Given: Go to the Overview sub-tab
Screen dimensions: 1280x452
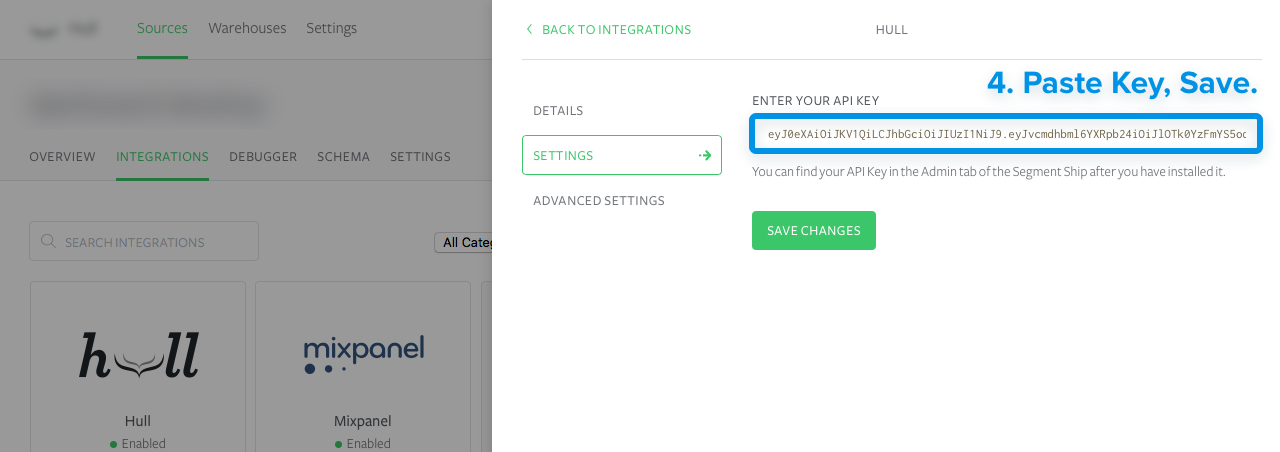Looking at the screenshot, I should click(x=62, y=157).
